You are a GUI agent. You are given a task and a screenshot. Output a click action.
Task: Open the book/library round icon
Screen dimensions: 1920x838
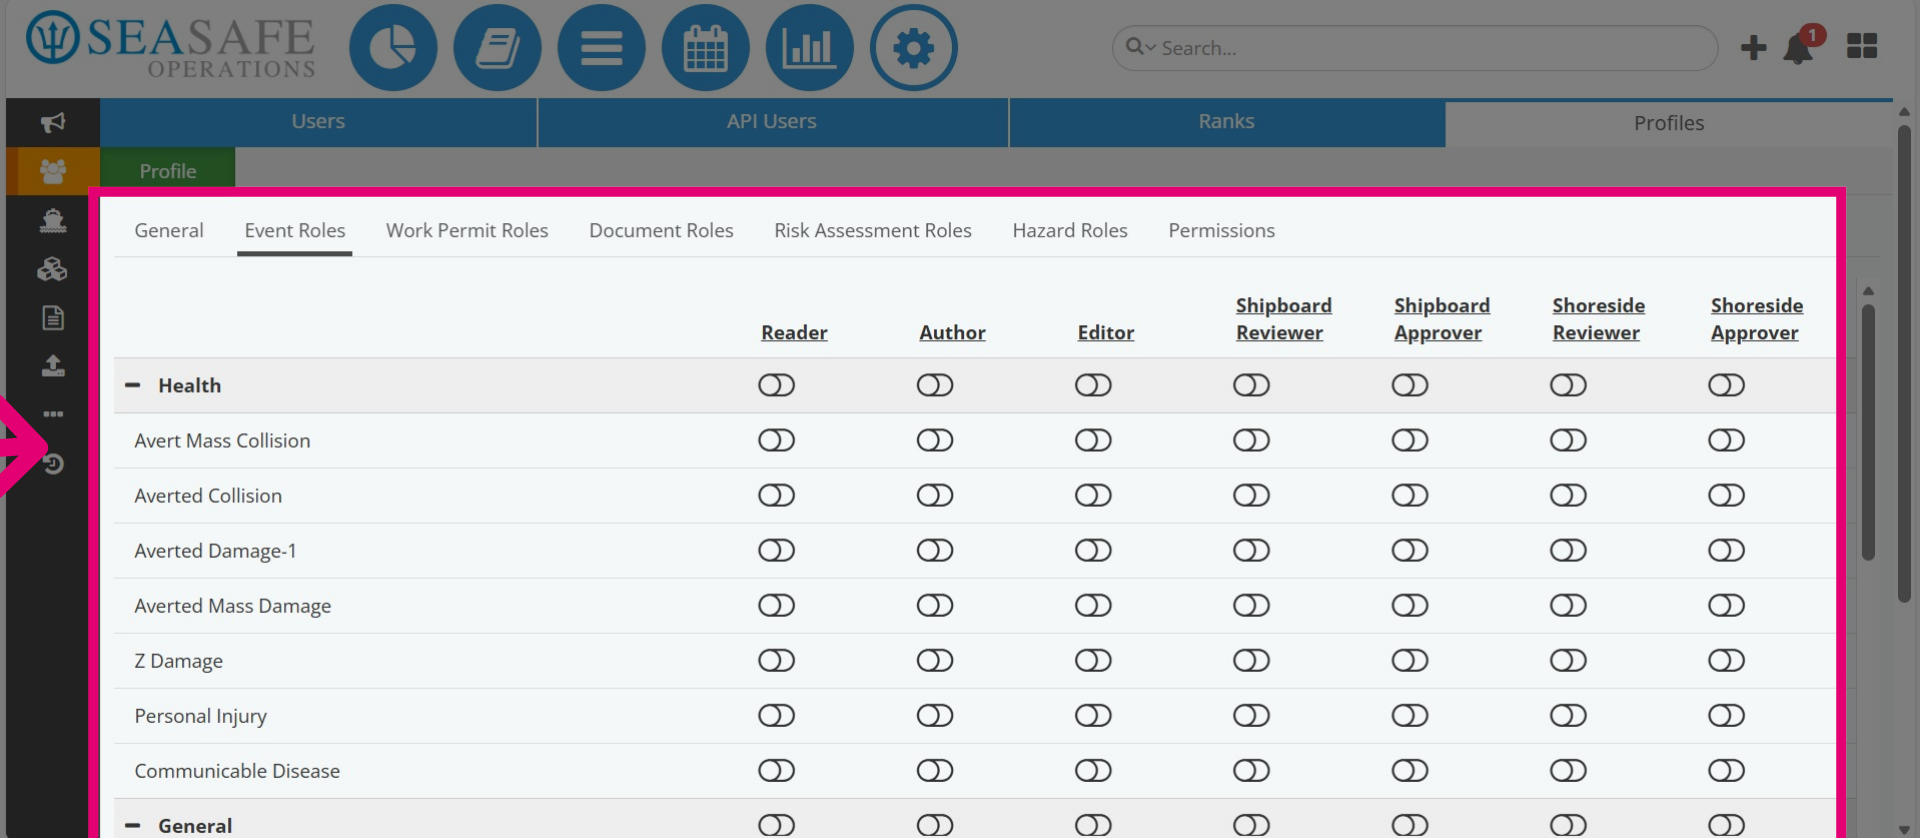coord(497,47)
